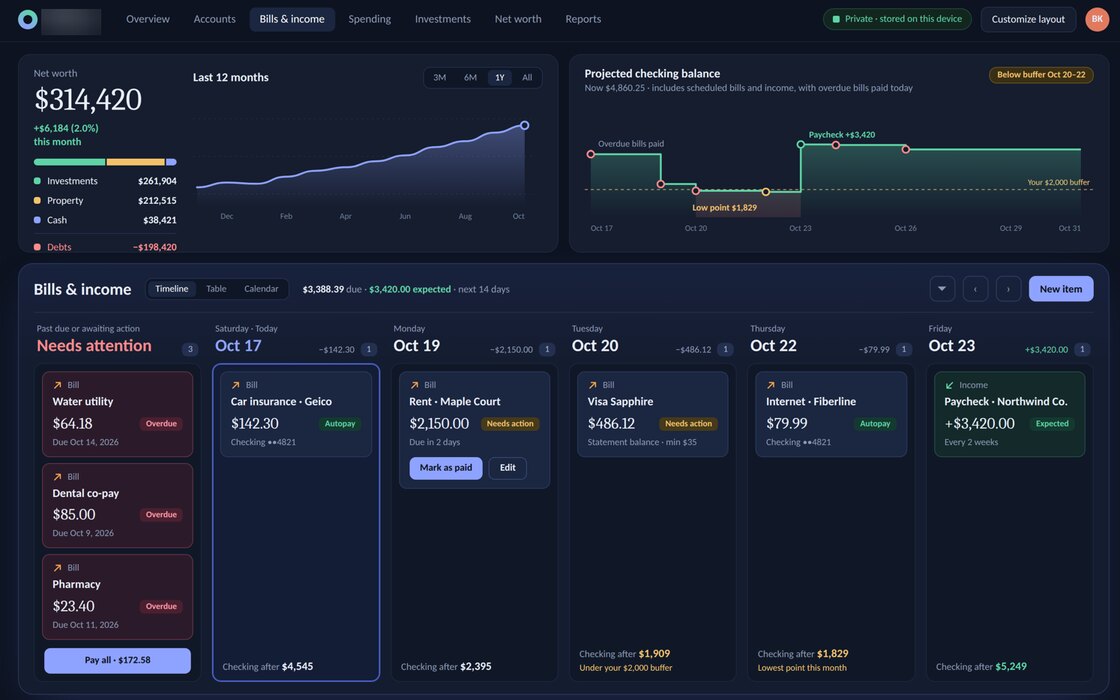Switch bills view to Calendar

tap(261, 289)
